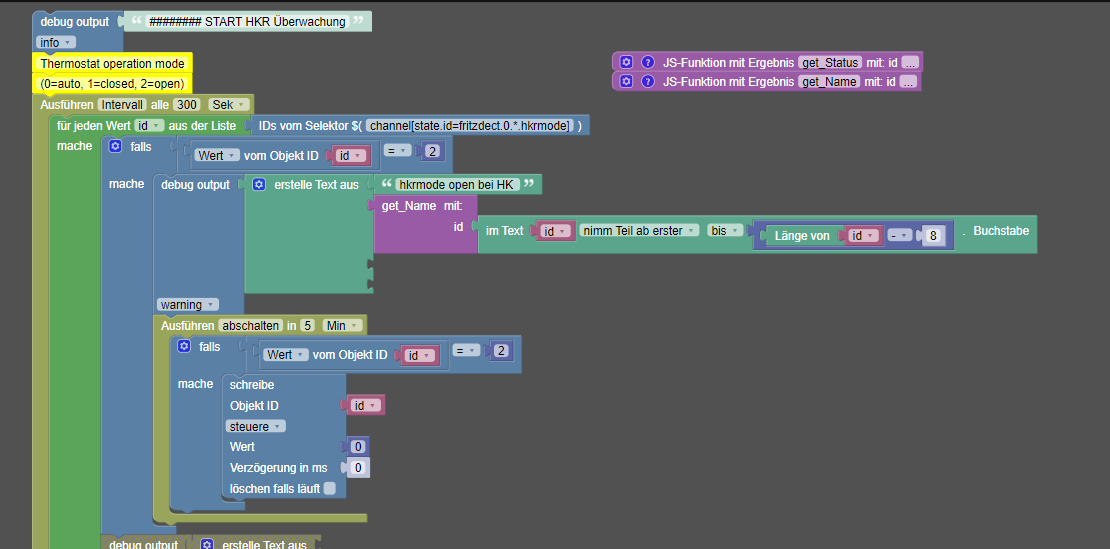Edit schedule name Intervall field

(122, 105)
